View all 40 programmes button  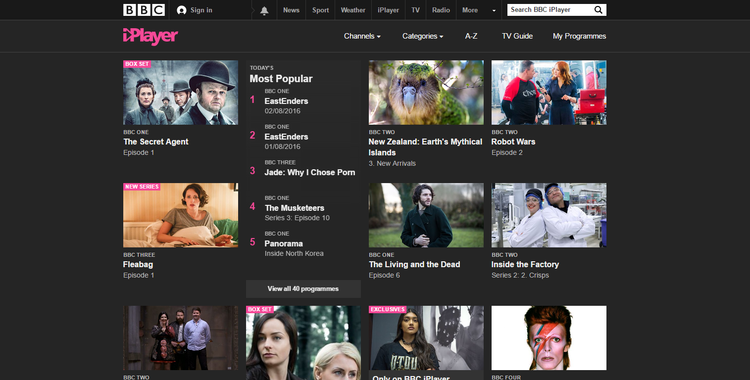303,289
